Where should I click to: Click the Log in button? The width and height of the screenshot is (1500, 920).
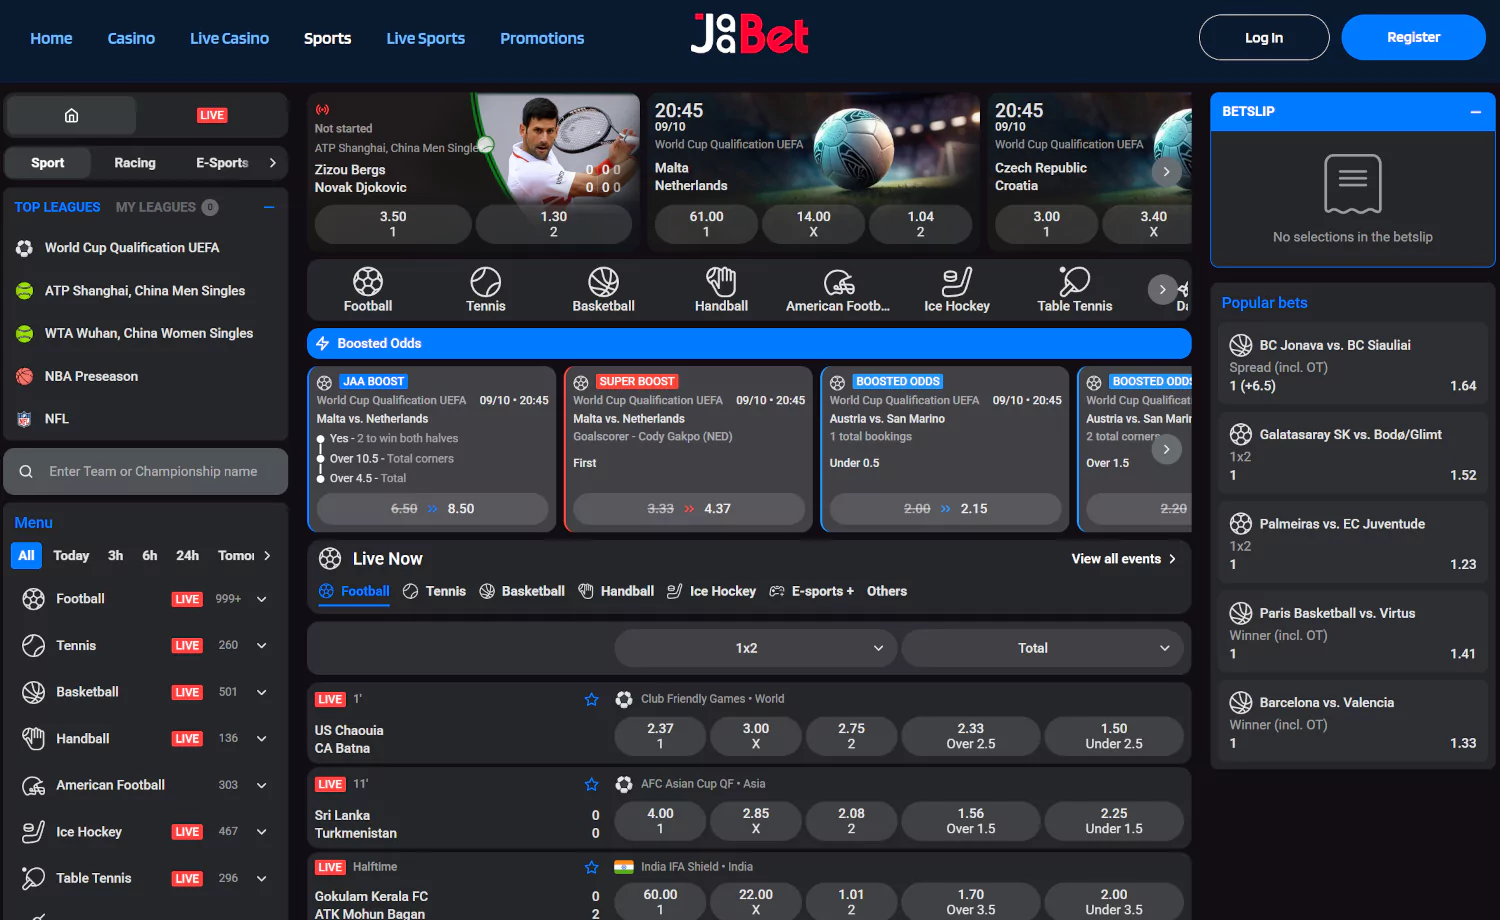click(1264, 38)
